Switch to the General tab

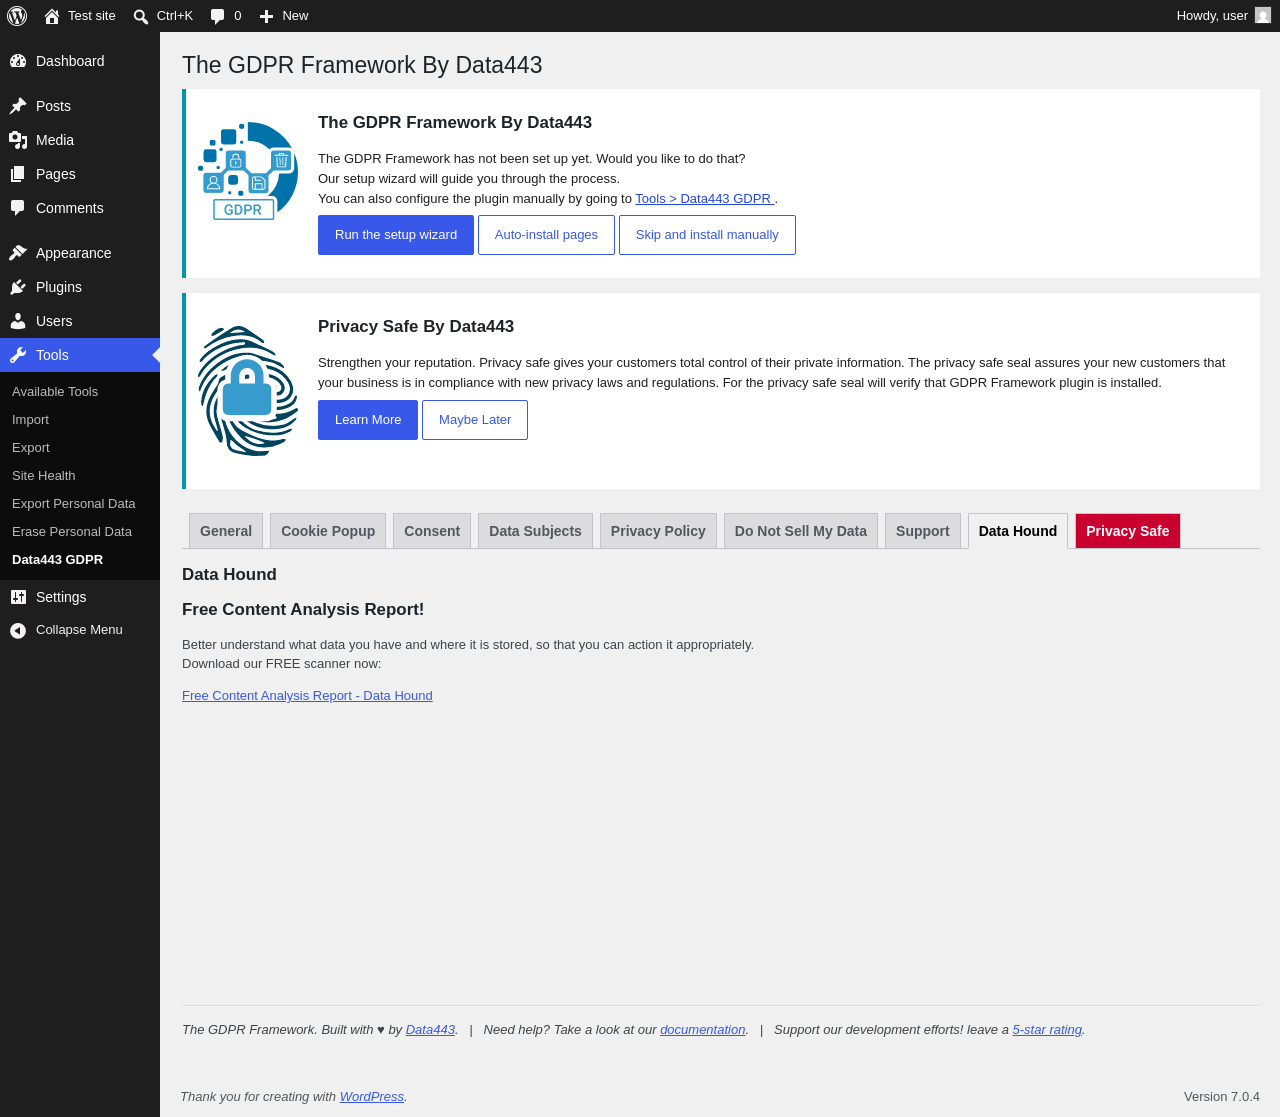coord(226,531)
